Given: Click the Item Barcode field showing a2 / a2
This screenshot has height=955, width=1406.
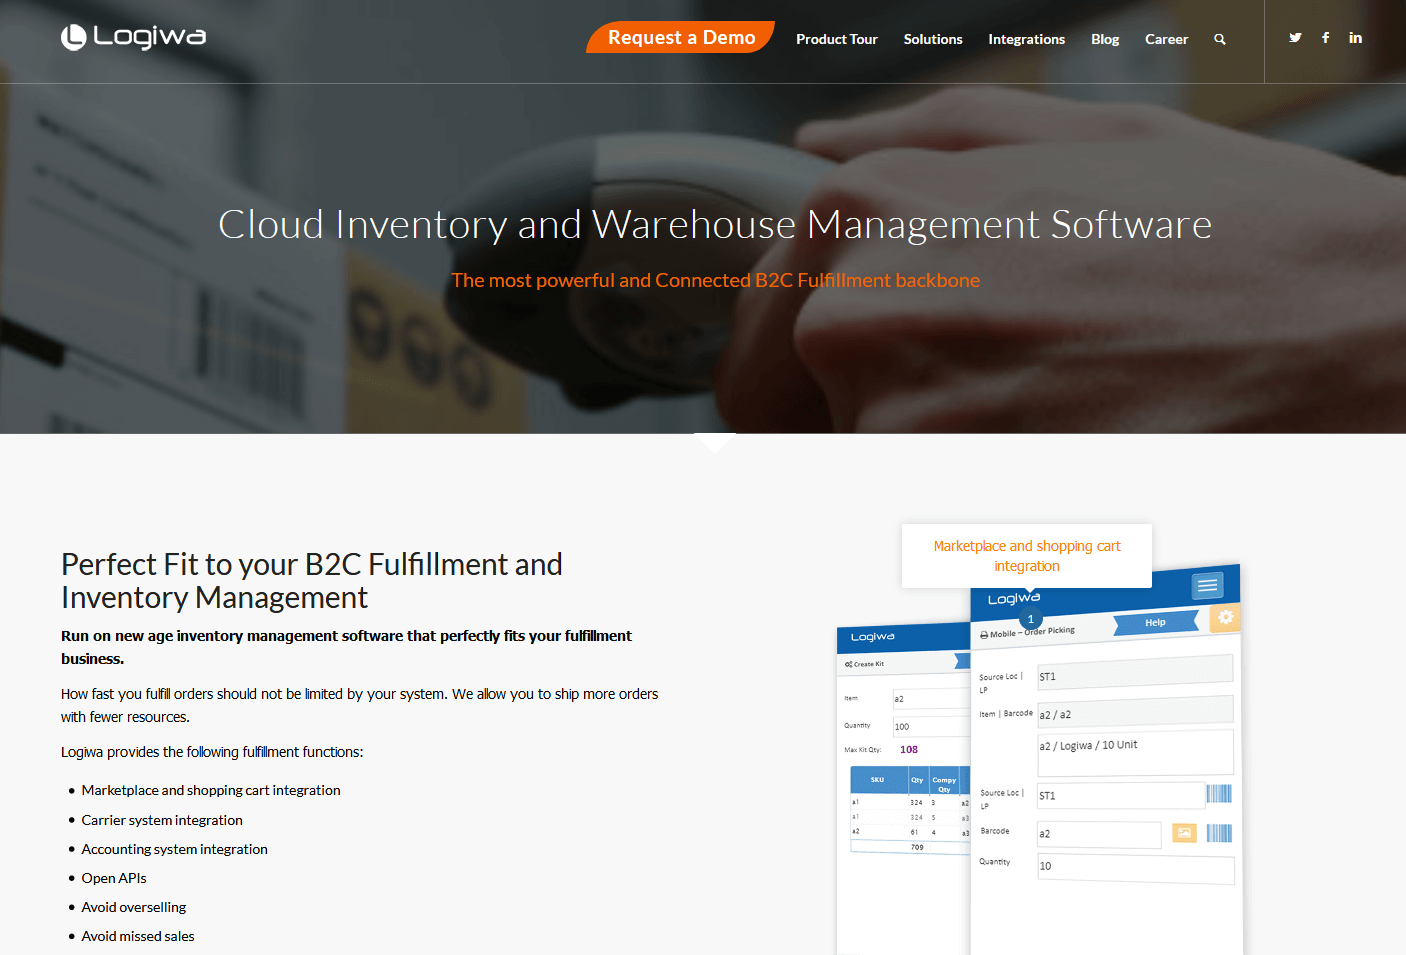Looking at the screenshot, I should (1135, 712).
